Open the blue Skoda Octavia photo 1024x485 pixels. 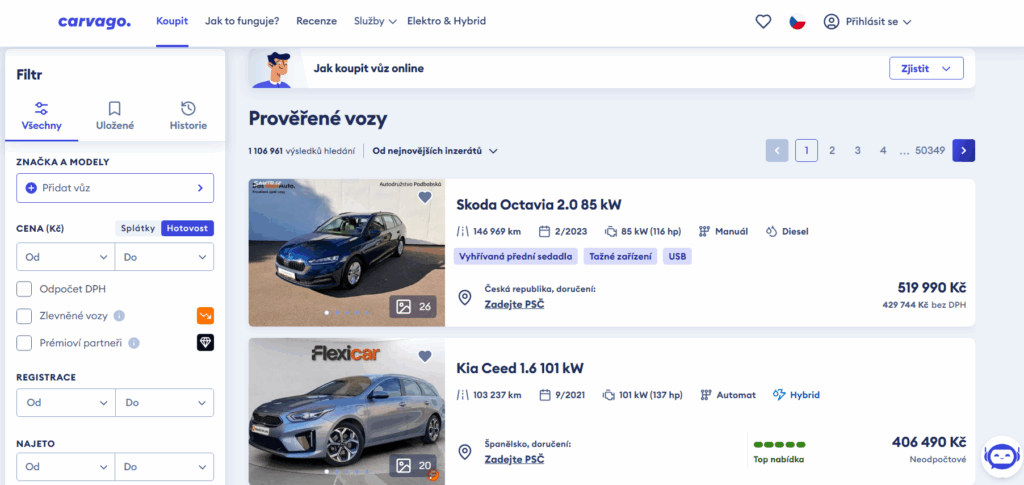[x=347, y=253]
